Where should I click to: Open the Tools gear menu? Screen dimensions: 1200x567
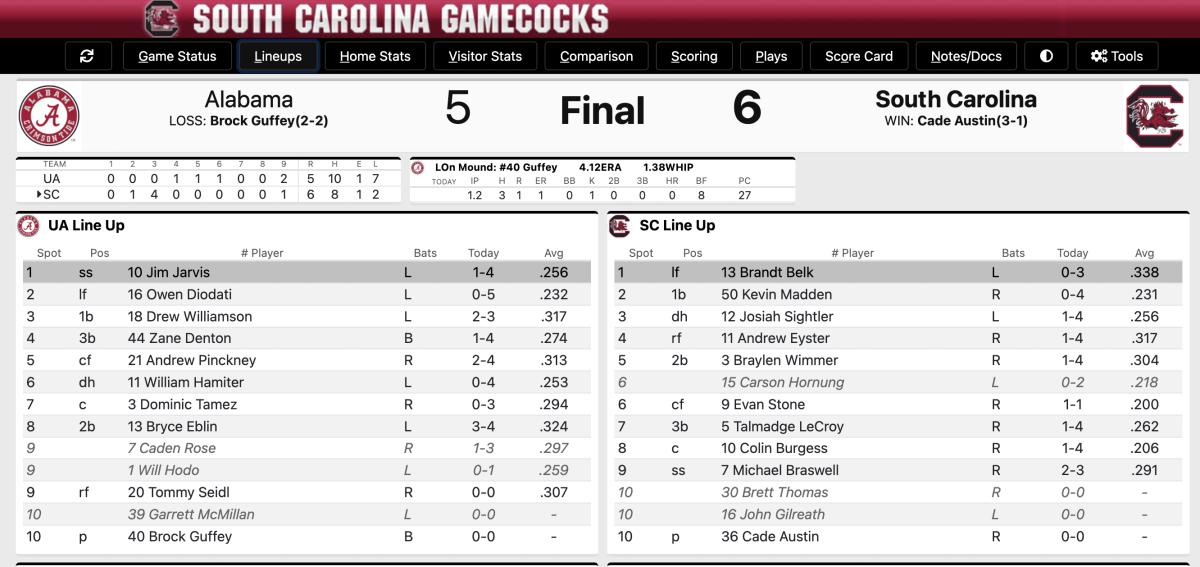pos(1117,56)
